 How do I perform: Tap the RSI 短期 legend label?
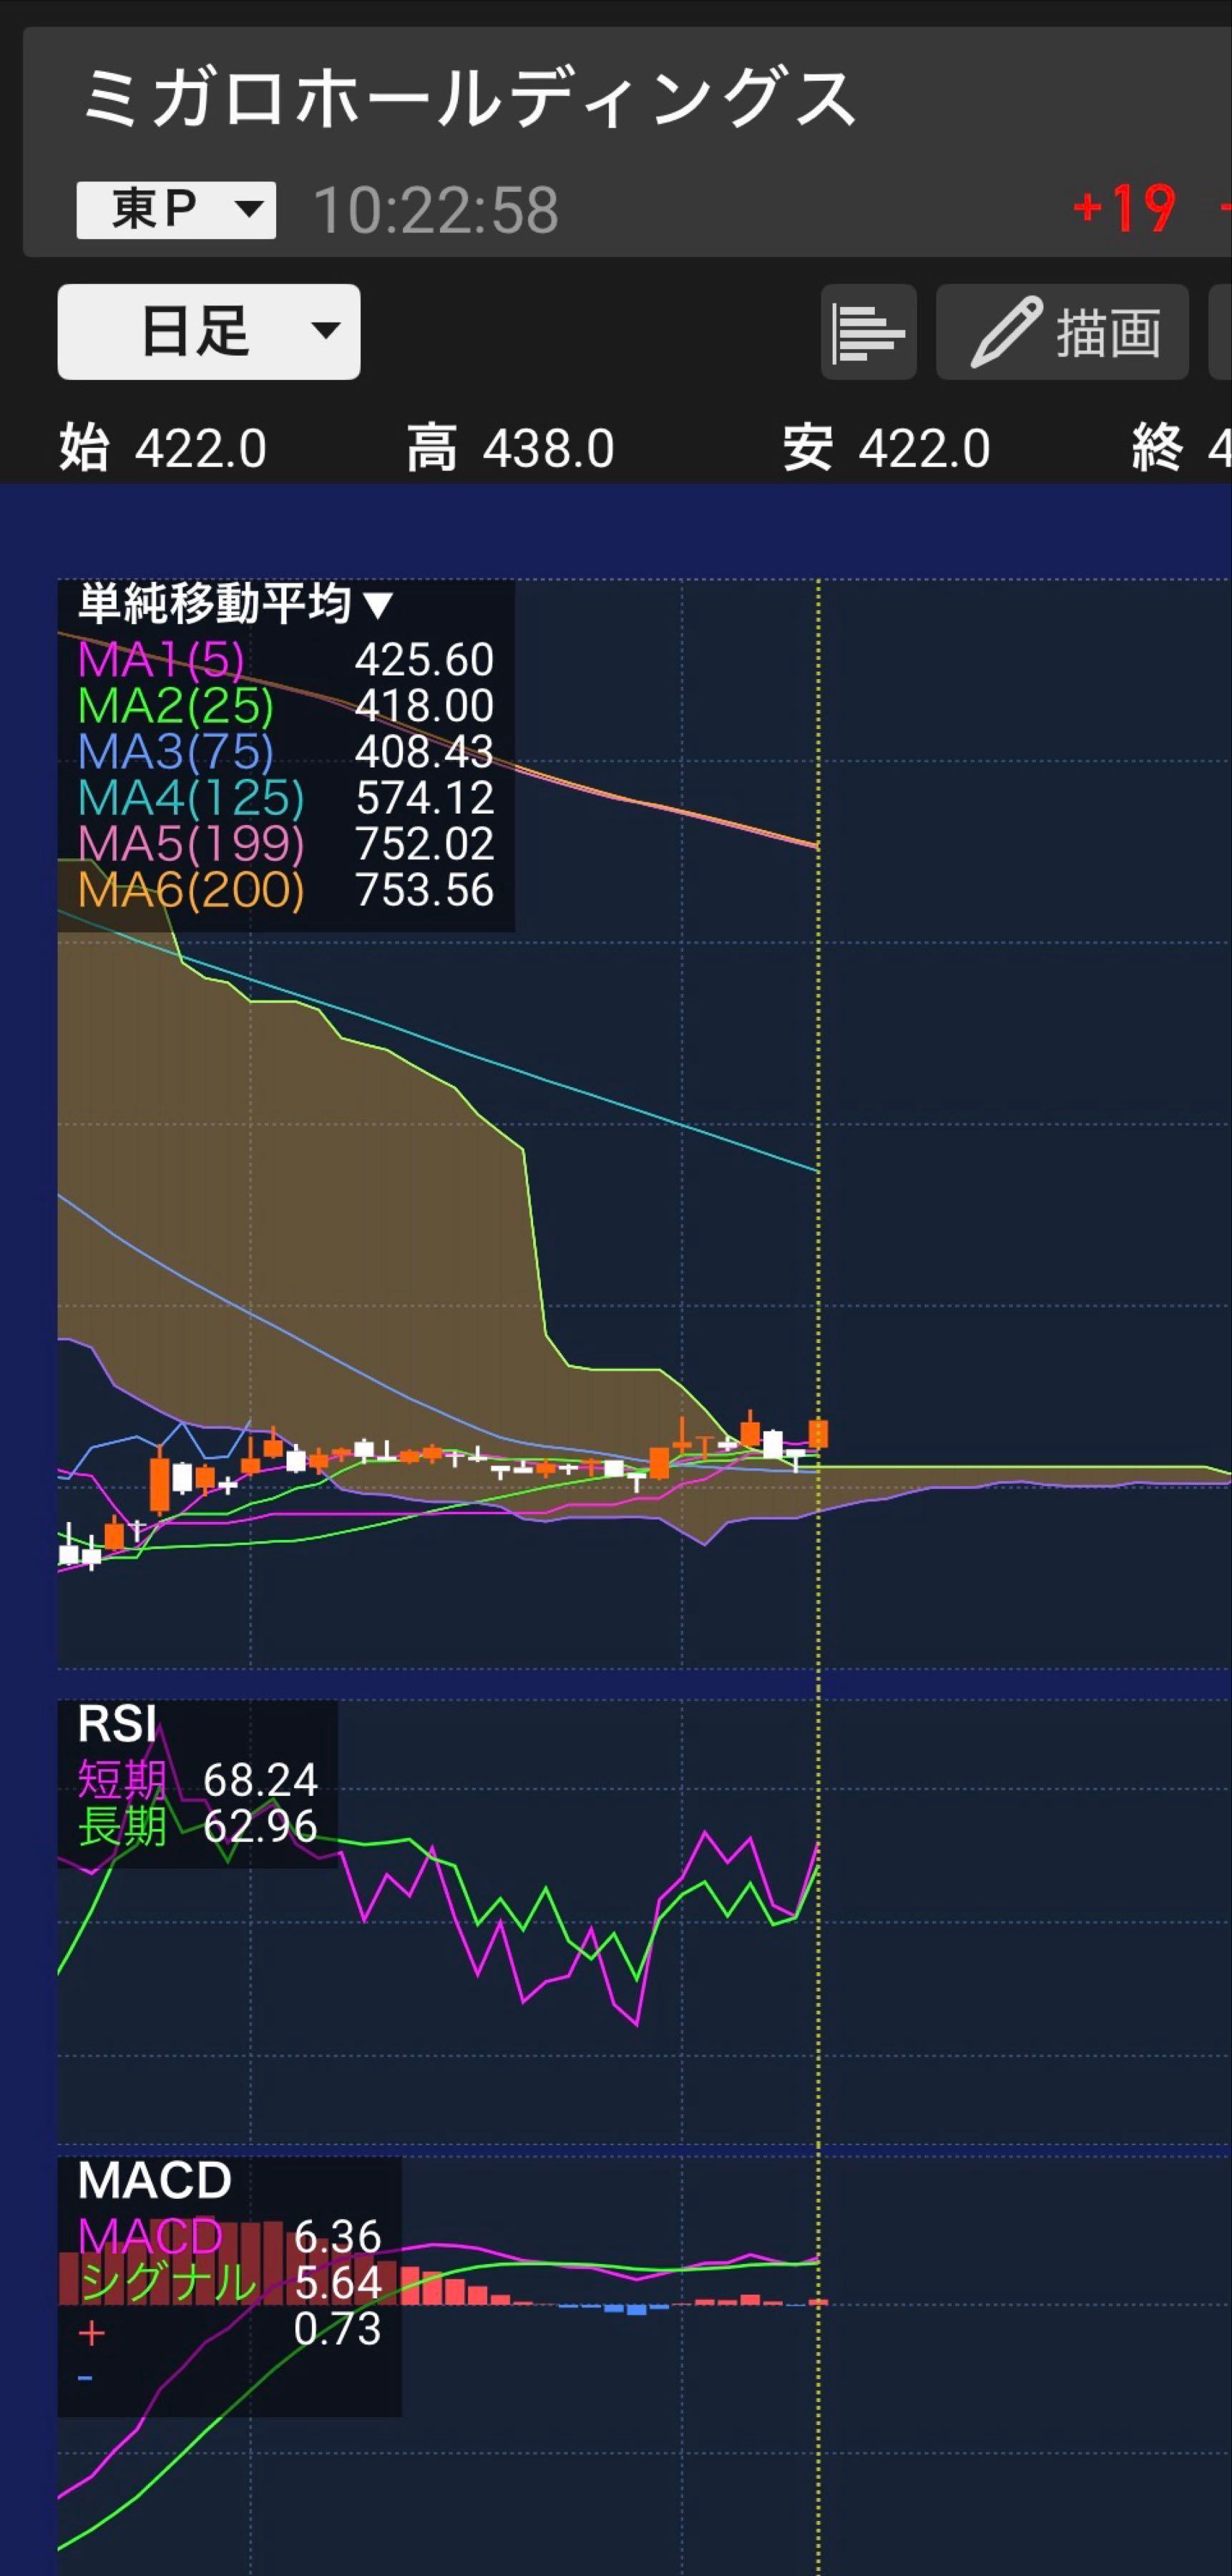(122, 1780)
